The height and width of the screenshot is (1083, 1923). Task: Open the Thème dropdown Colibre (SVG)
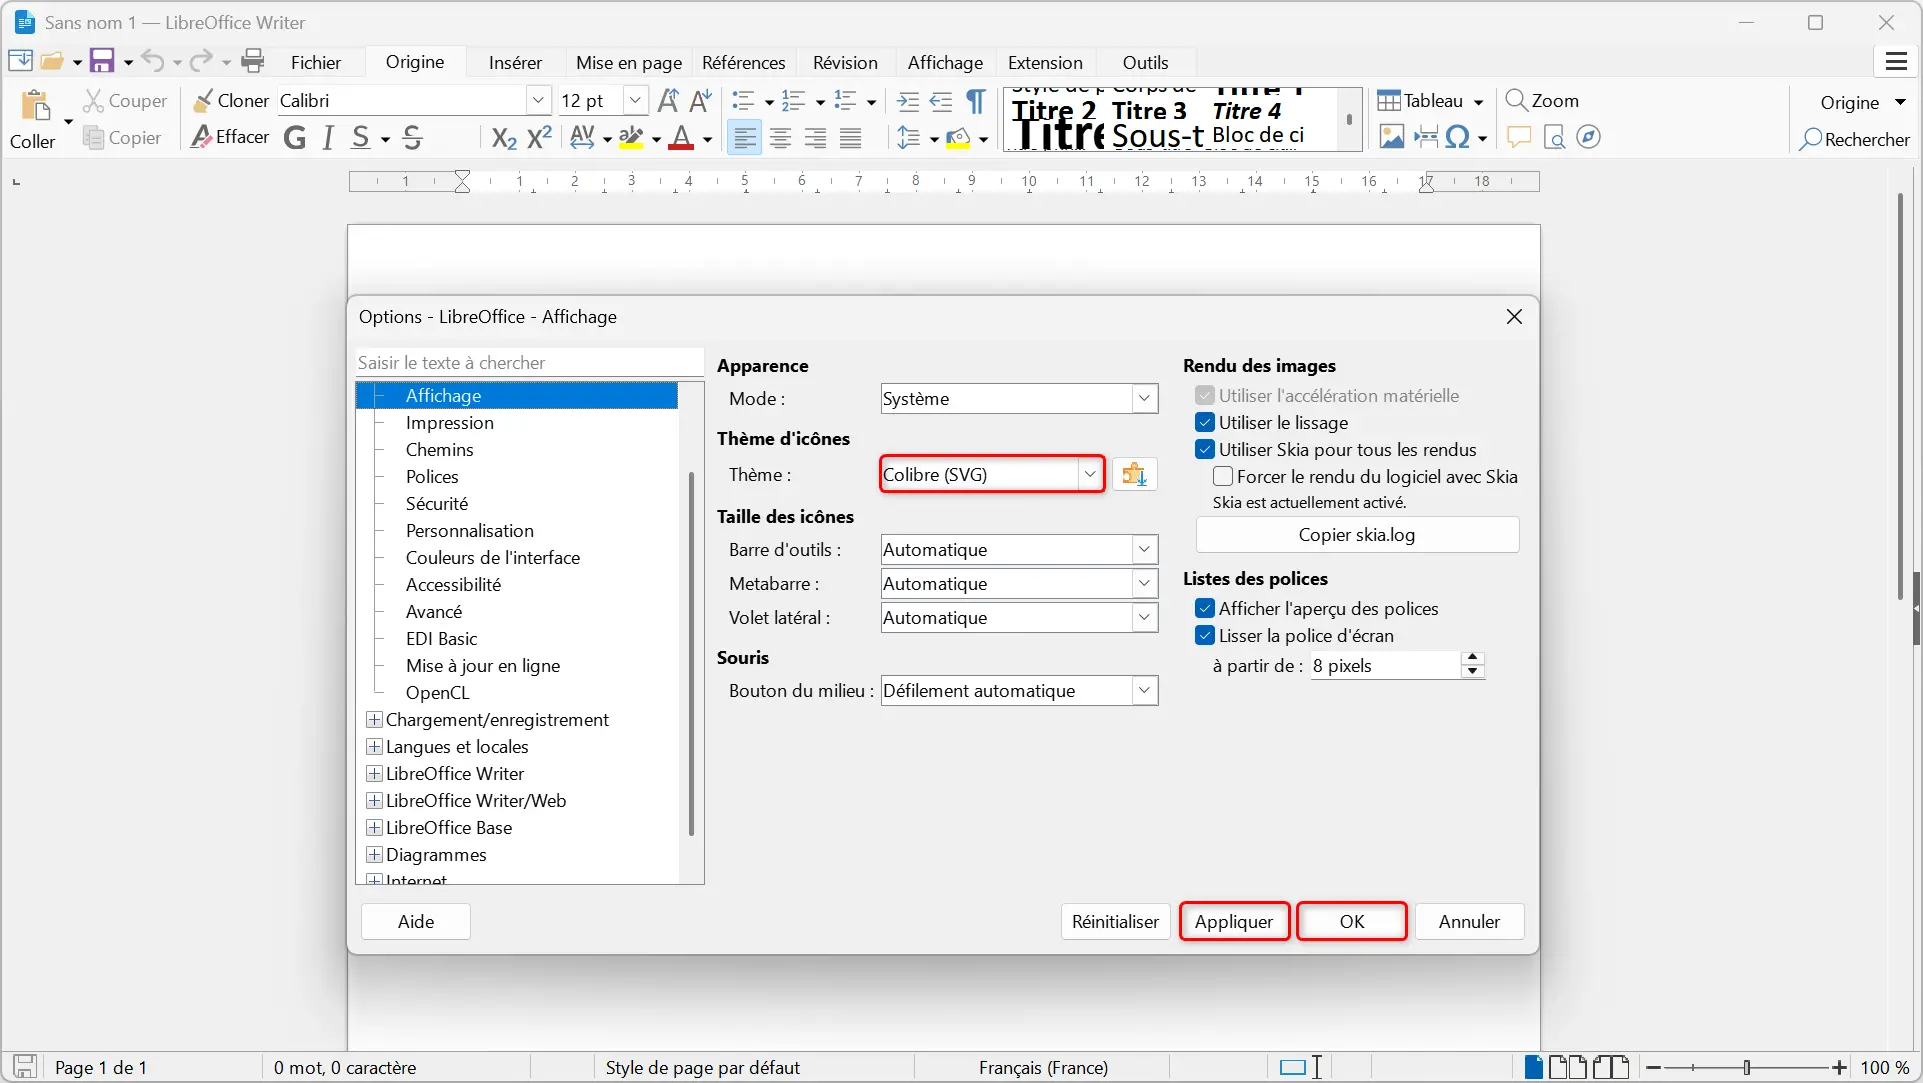992,474
